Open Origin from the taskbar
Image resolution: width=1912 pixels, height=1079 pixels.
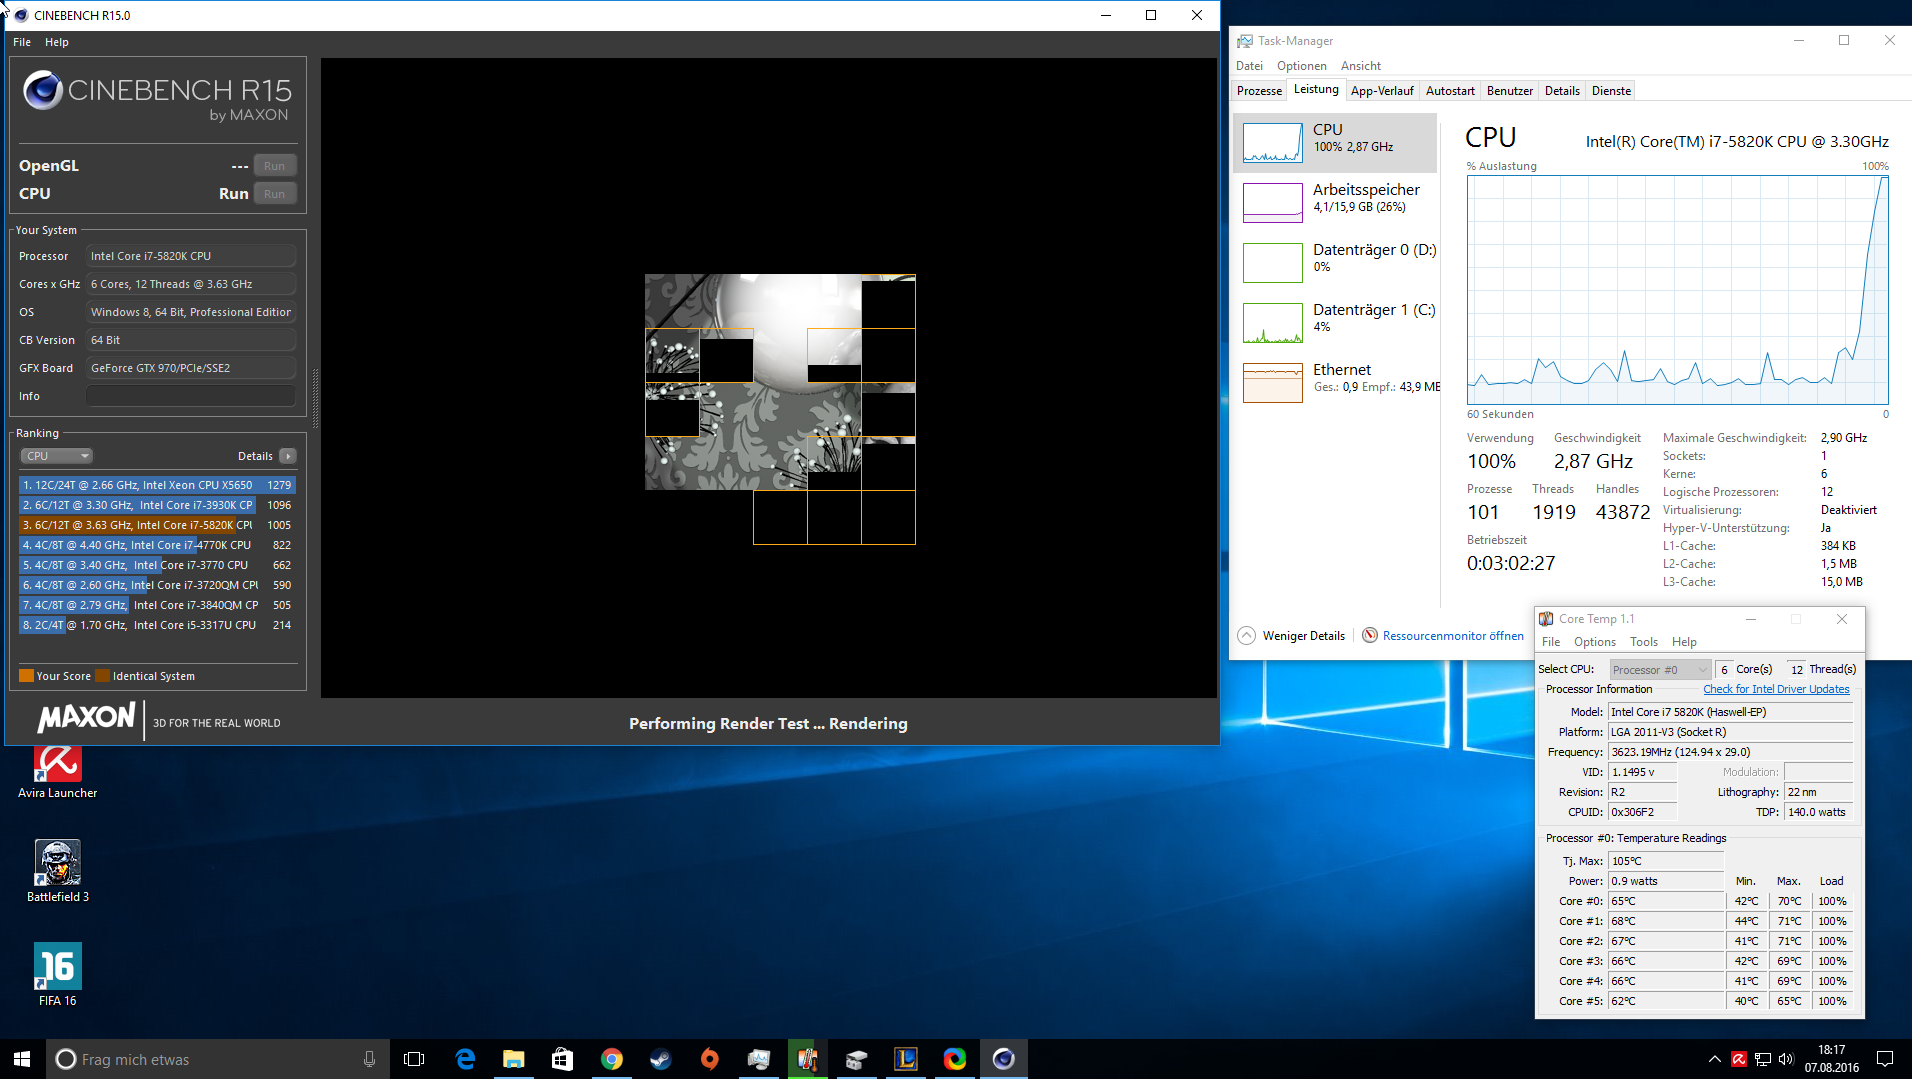coord(709,1059)
